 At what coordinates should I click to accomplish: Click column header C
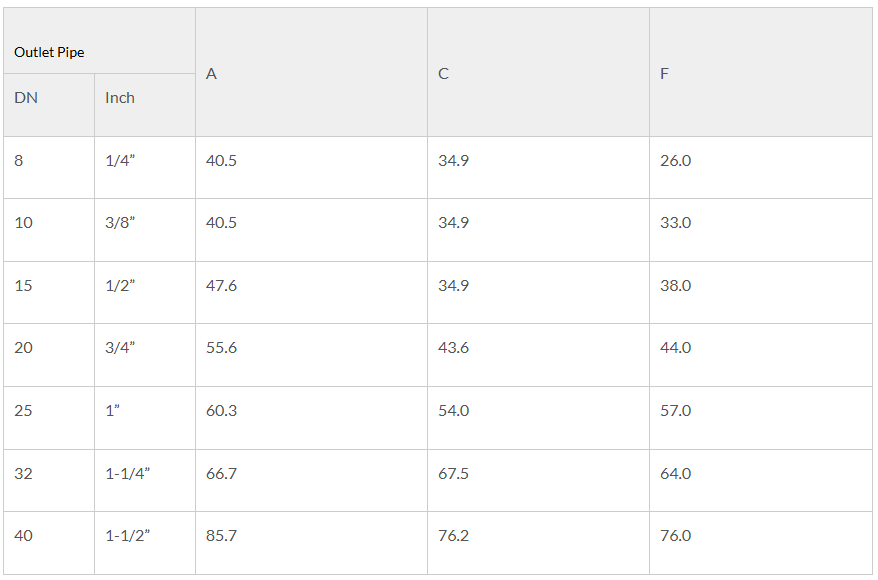click(x=538, y=72)
